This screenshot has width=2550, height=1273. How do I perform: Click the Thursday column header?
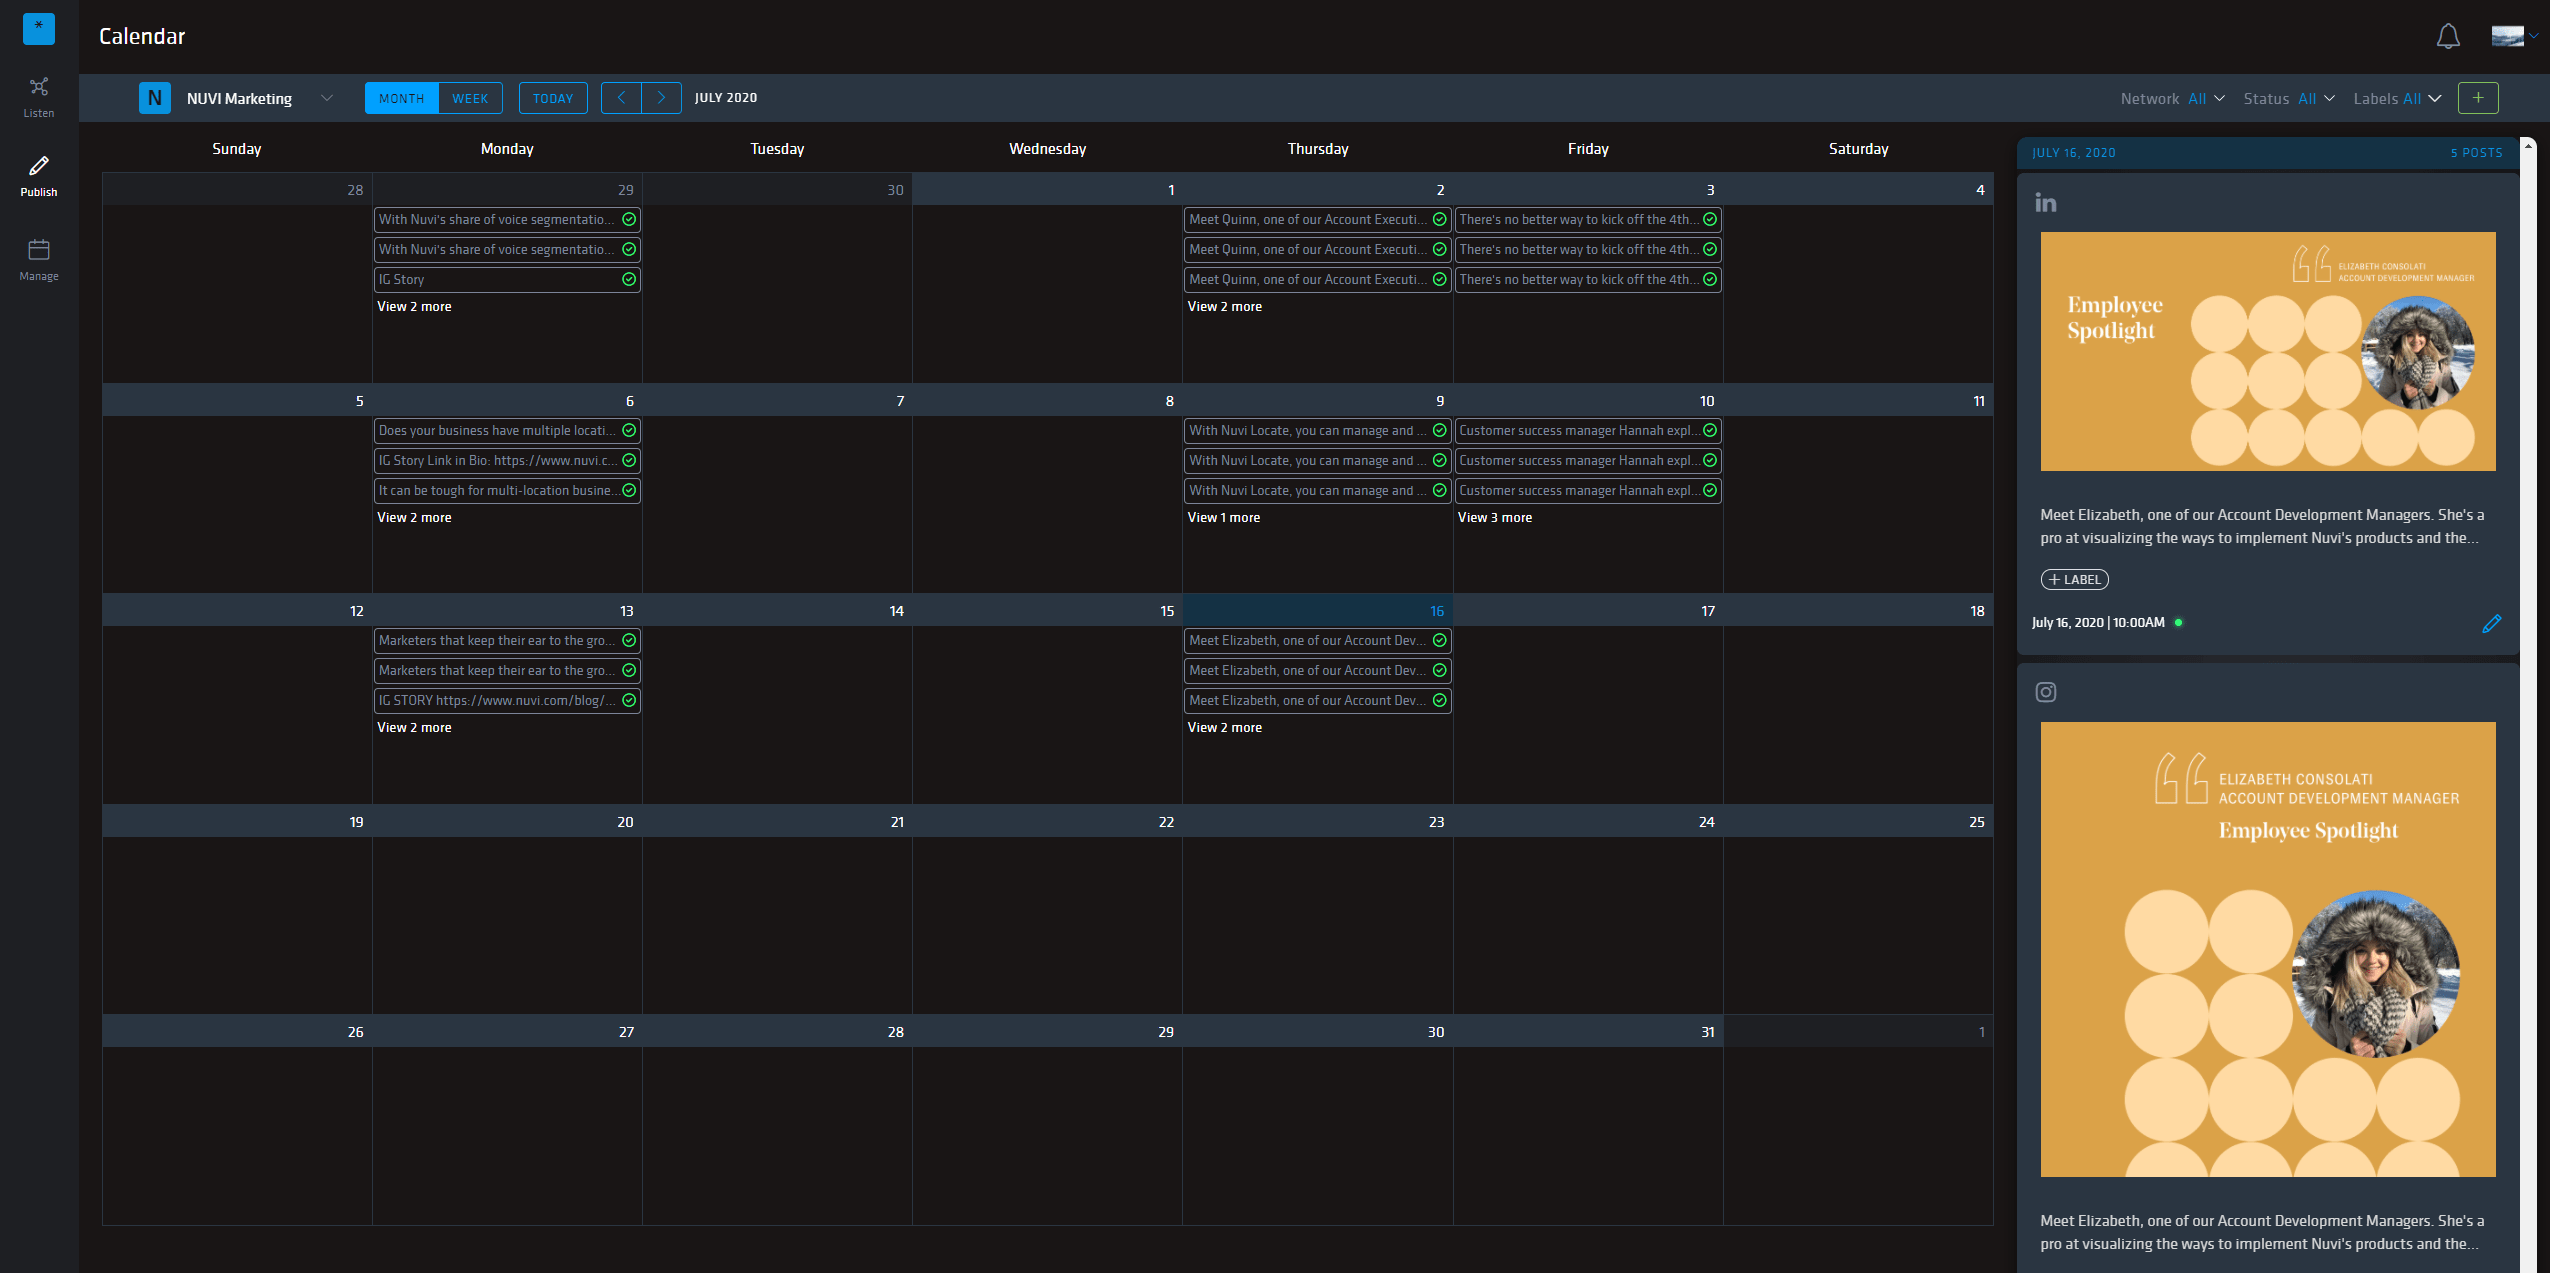pos(1317,149)
